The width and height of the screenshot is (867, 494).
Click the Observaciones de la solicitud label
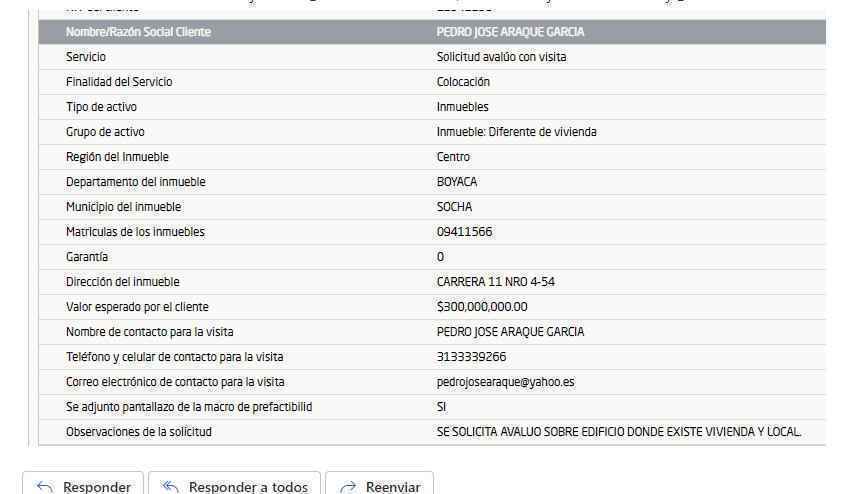click(138, 432)
